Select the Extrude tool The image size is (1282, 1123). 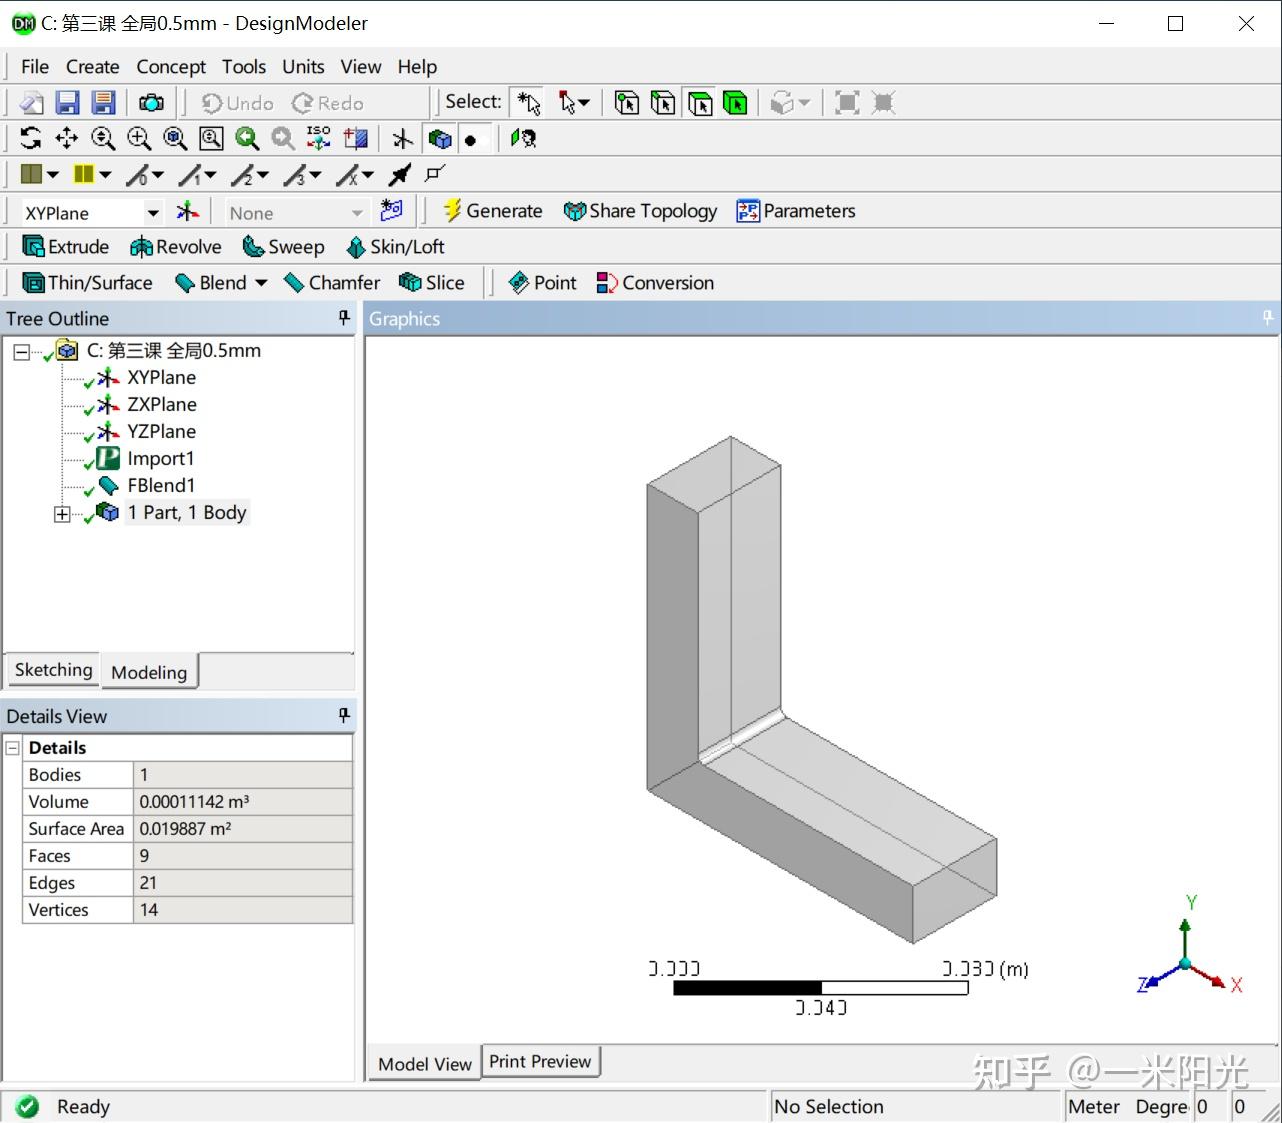[x=65, y=246]
